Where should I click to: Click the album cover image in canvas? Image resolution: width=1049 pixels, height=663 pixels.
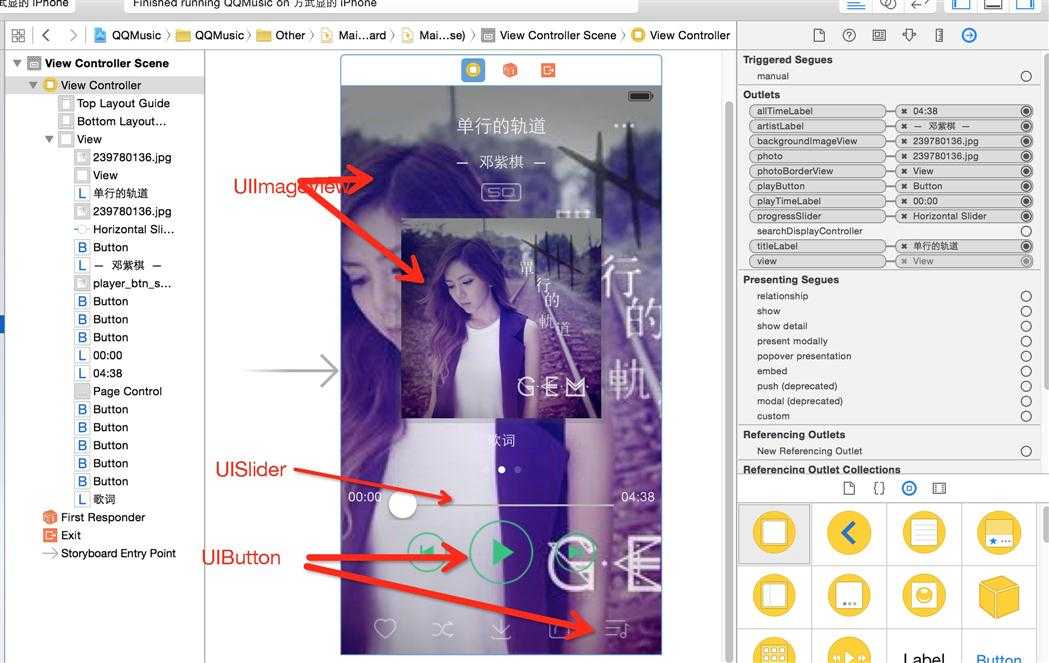click(x=501, y=318)
